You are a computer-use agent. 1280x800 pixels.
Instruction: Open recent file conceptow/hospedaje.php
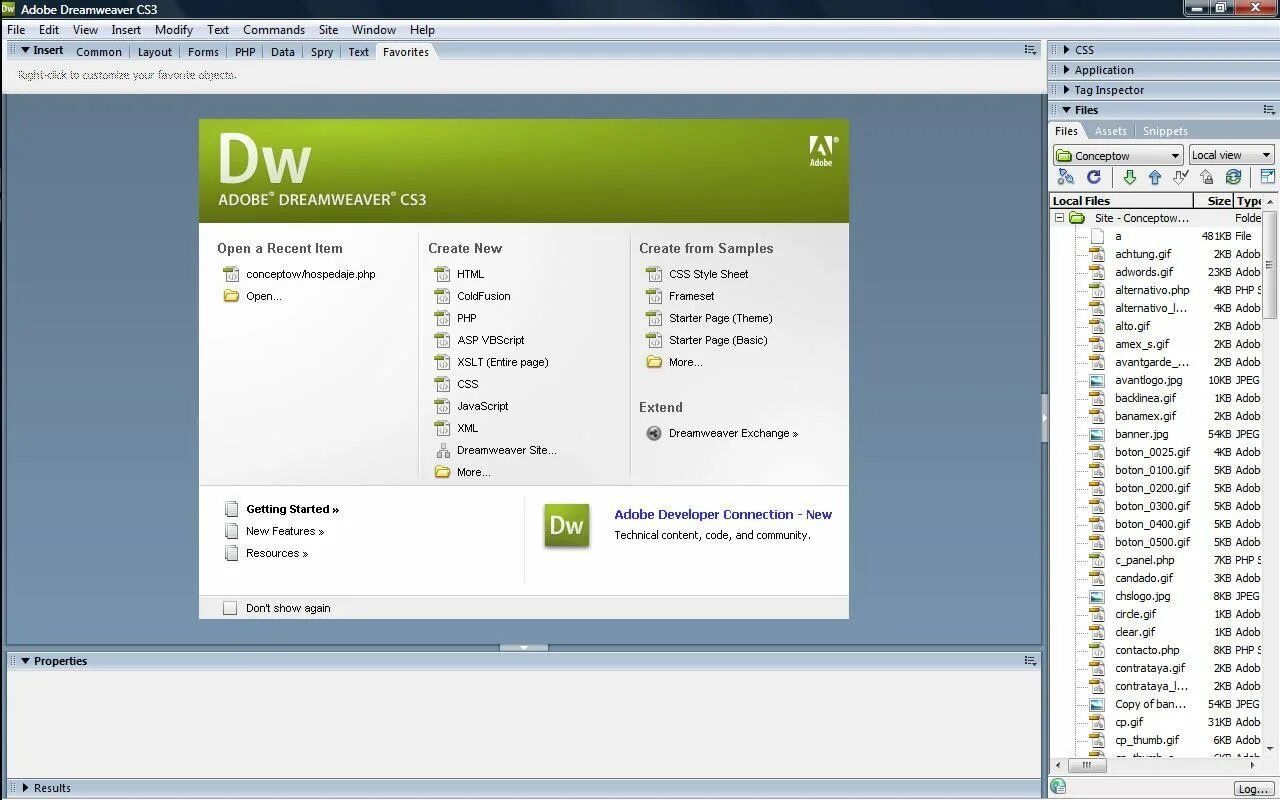pos(311,274)
